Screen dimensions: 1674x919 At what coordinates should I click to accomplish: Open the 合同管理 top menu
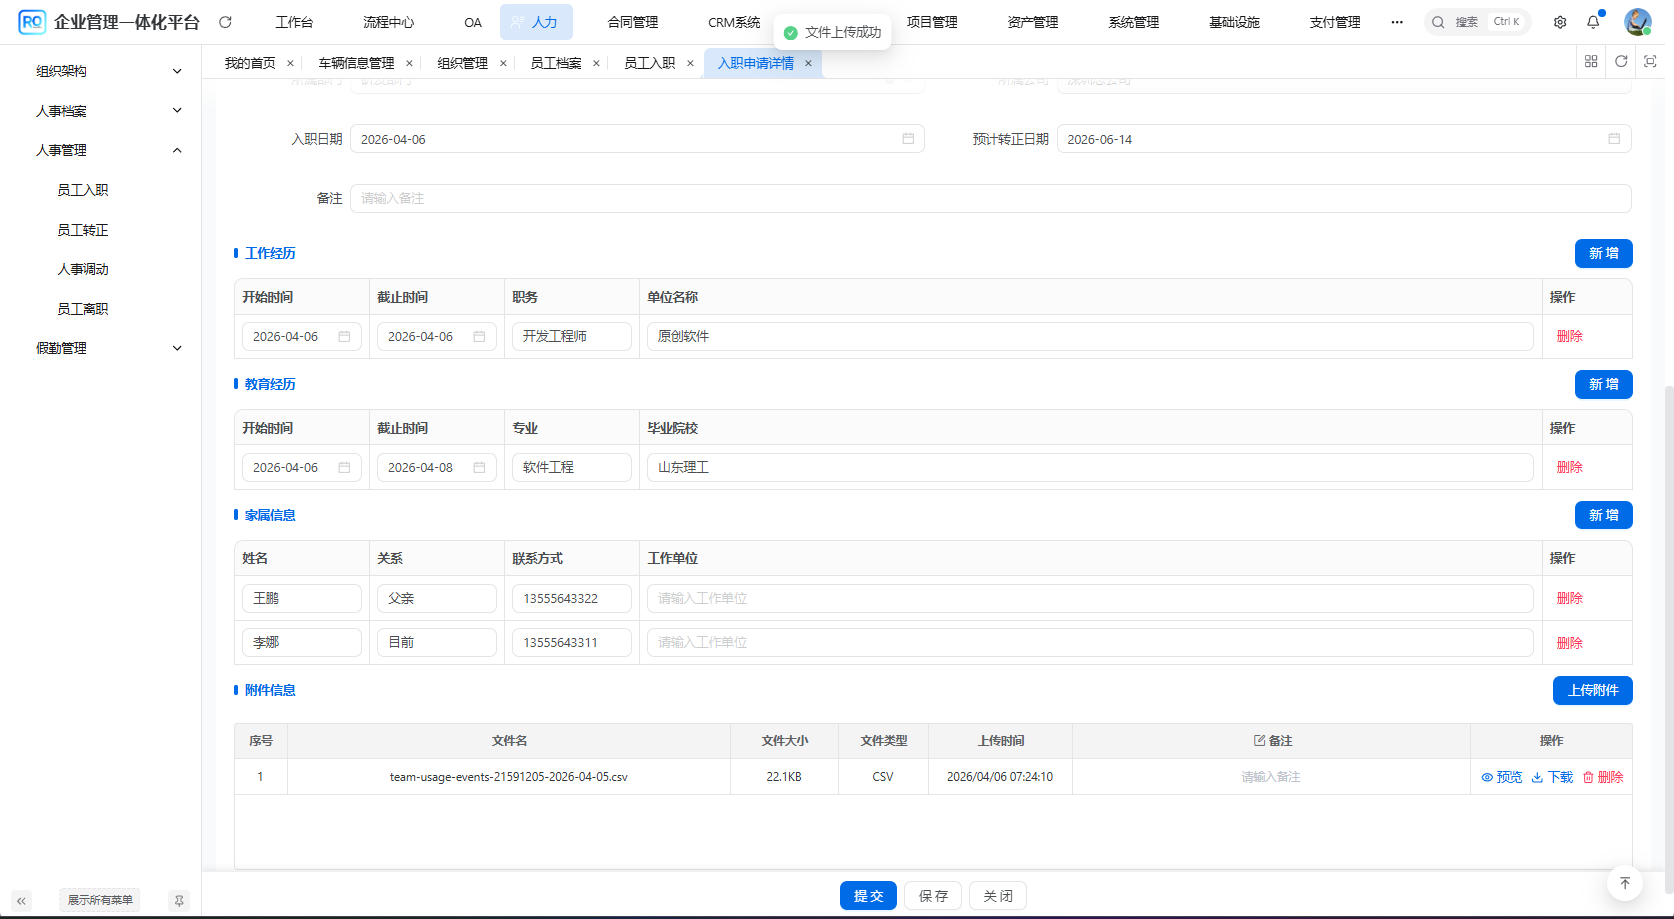pyautogui.click(x=632, y=22)
